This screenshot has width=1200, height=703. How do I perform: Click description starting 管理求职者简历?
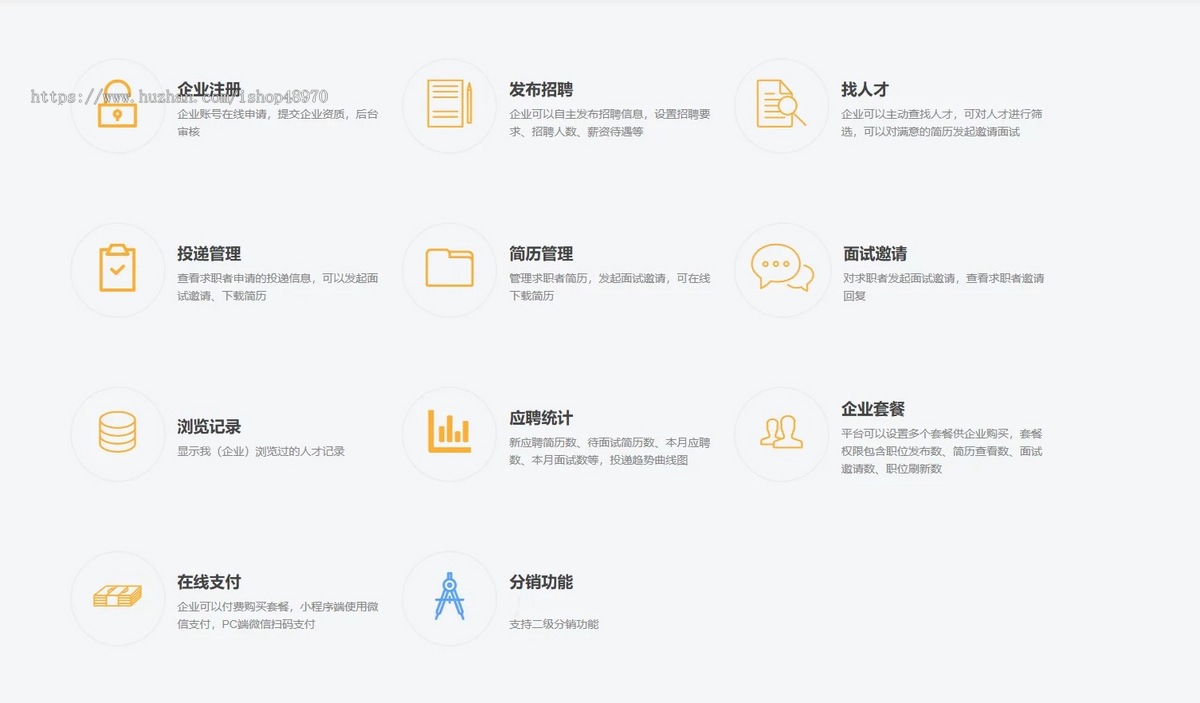point(610,287)
